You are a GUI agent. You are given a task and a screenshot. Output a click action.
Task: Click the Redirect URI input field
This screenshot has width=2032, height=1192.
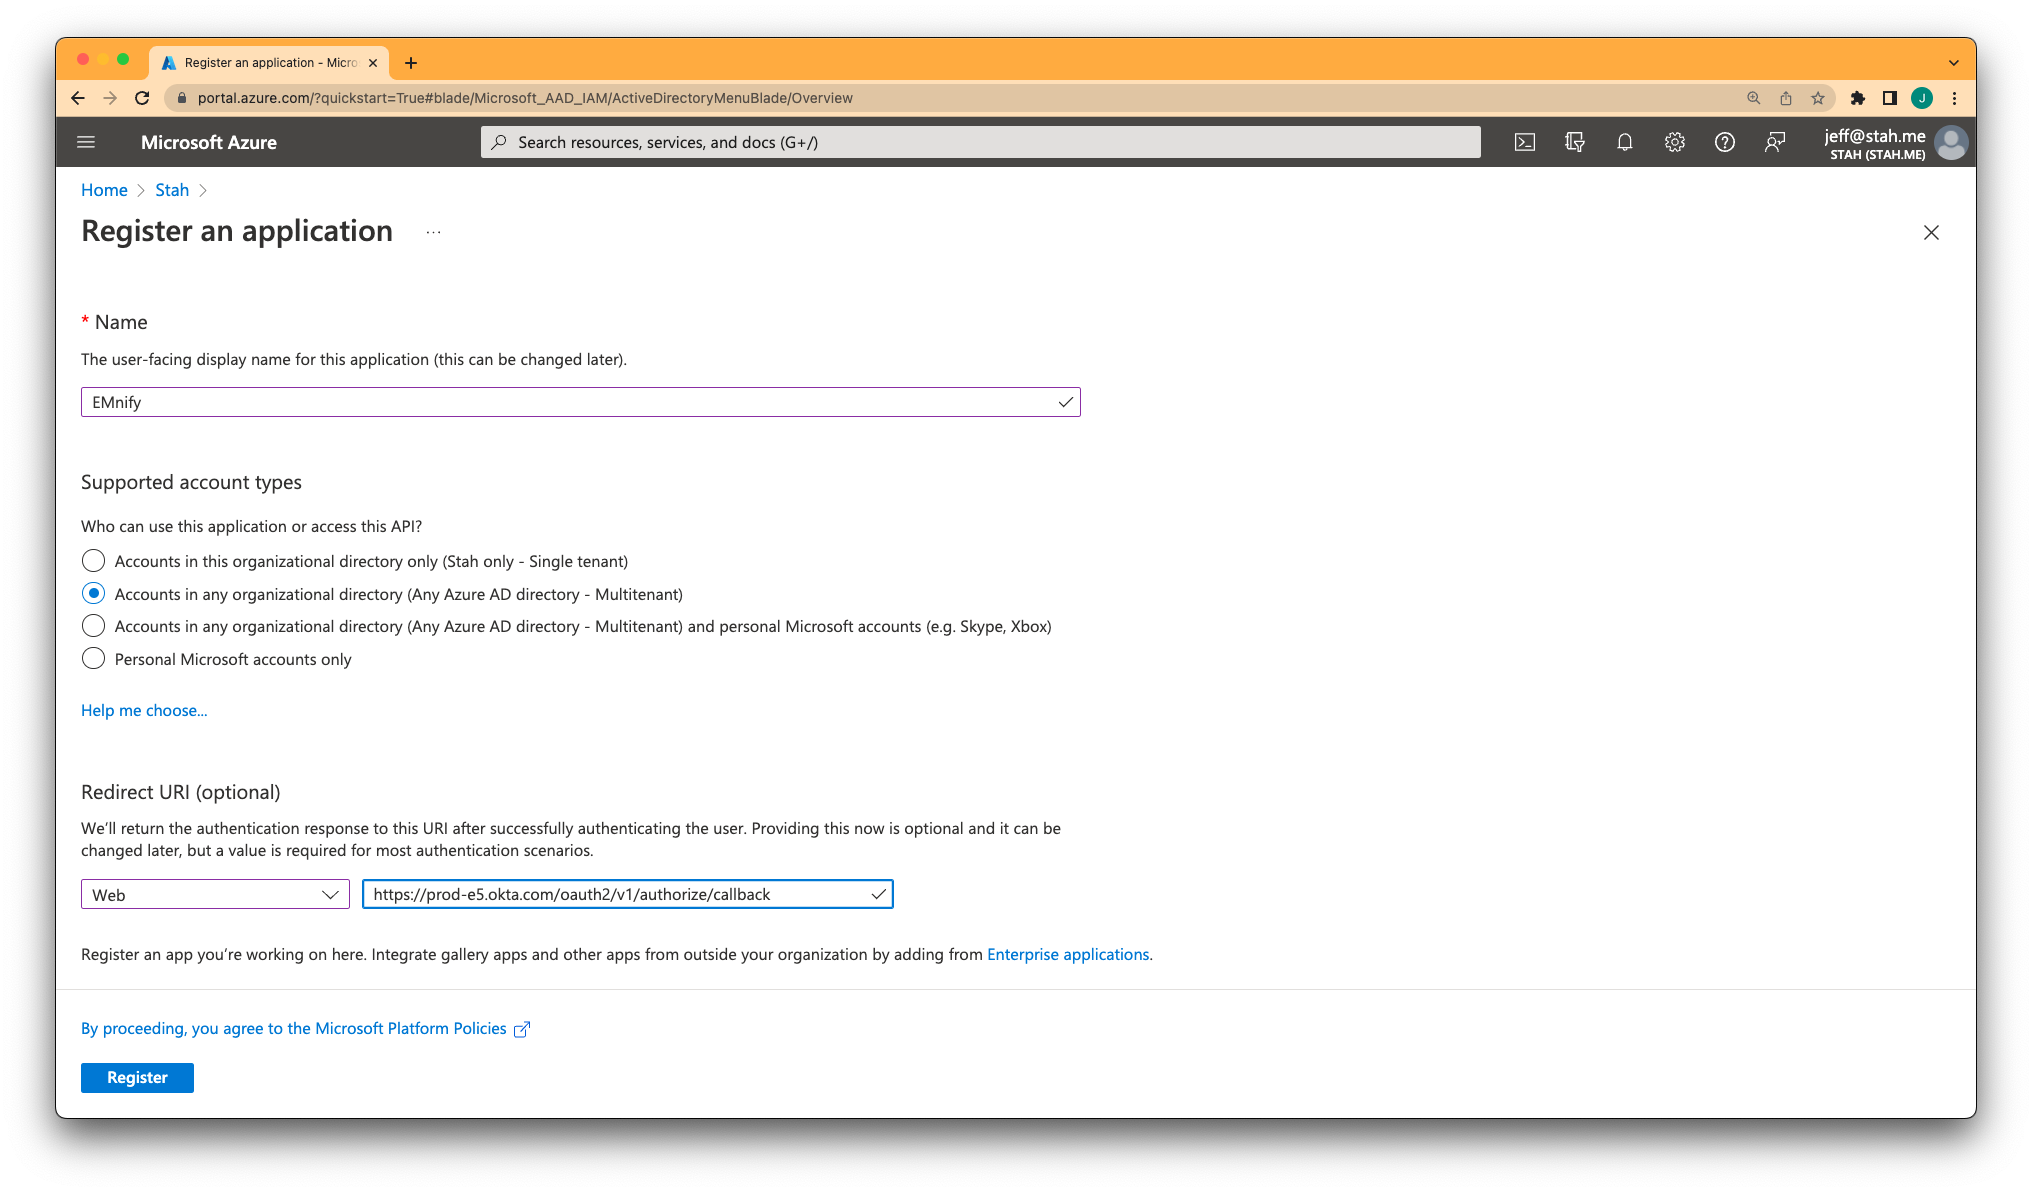coord(627,894)
